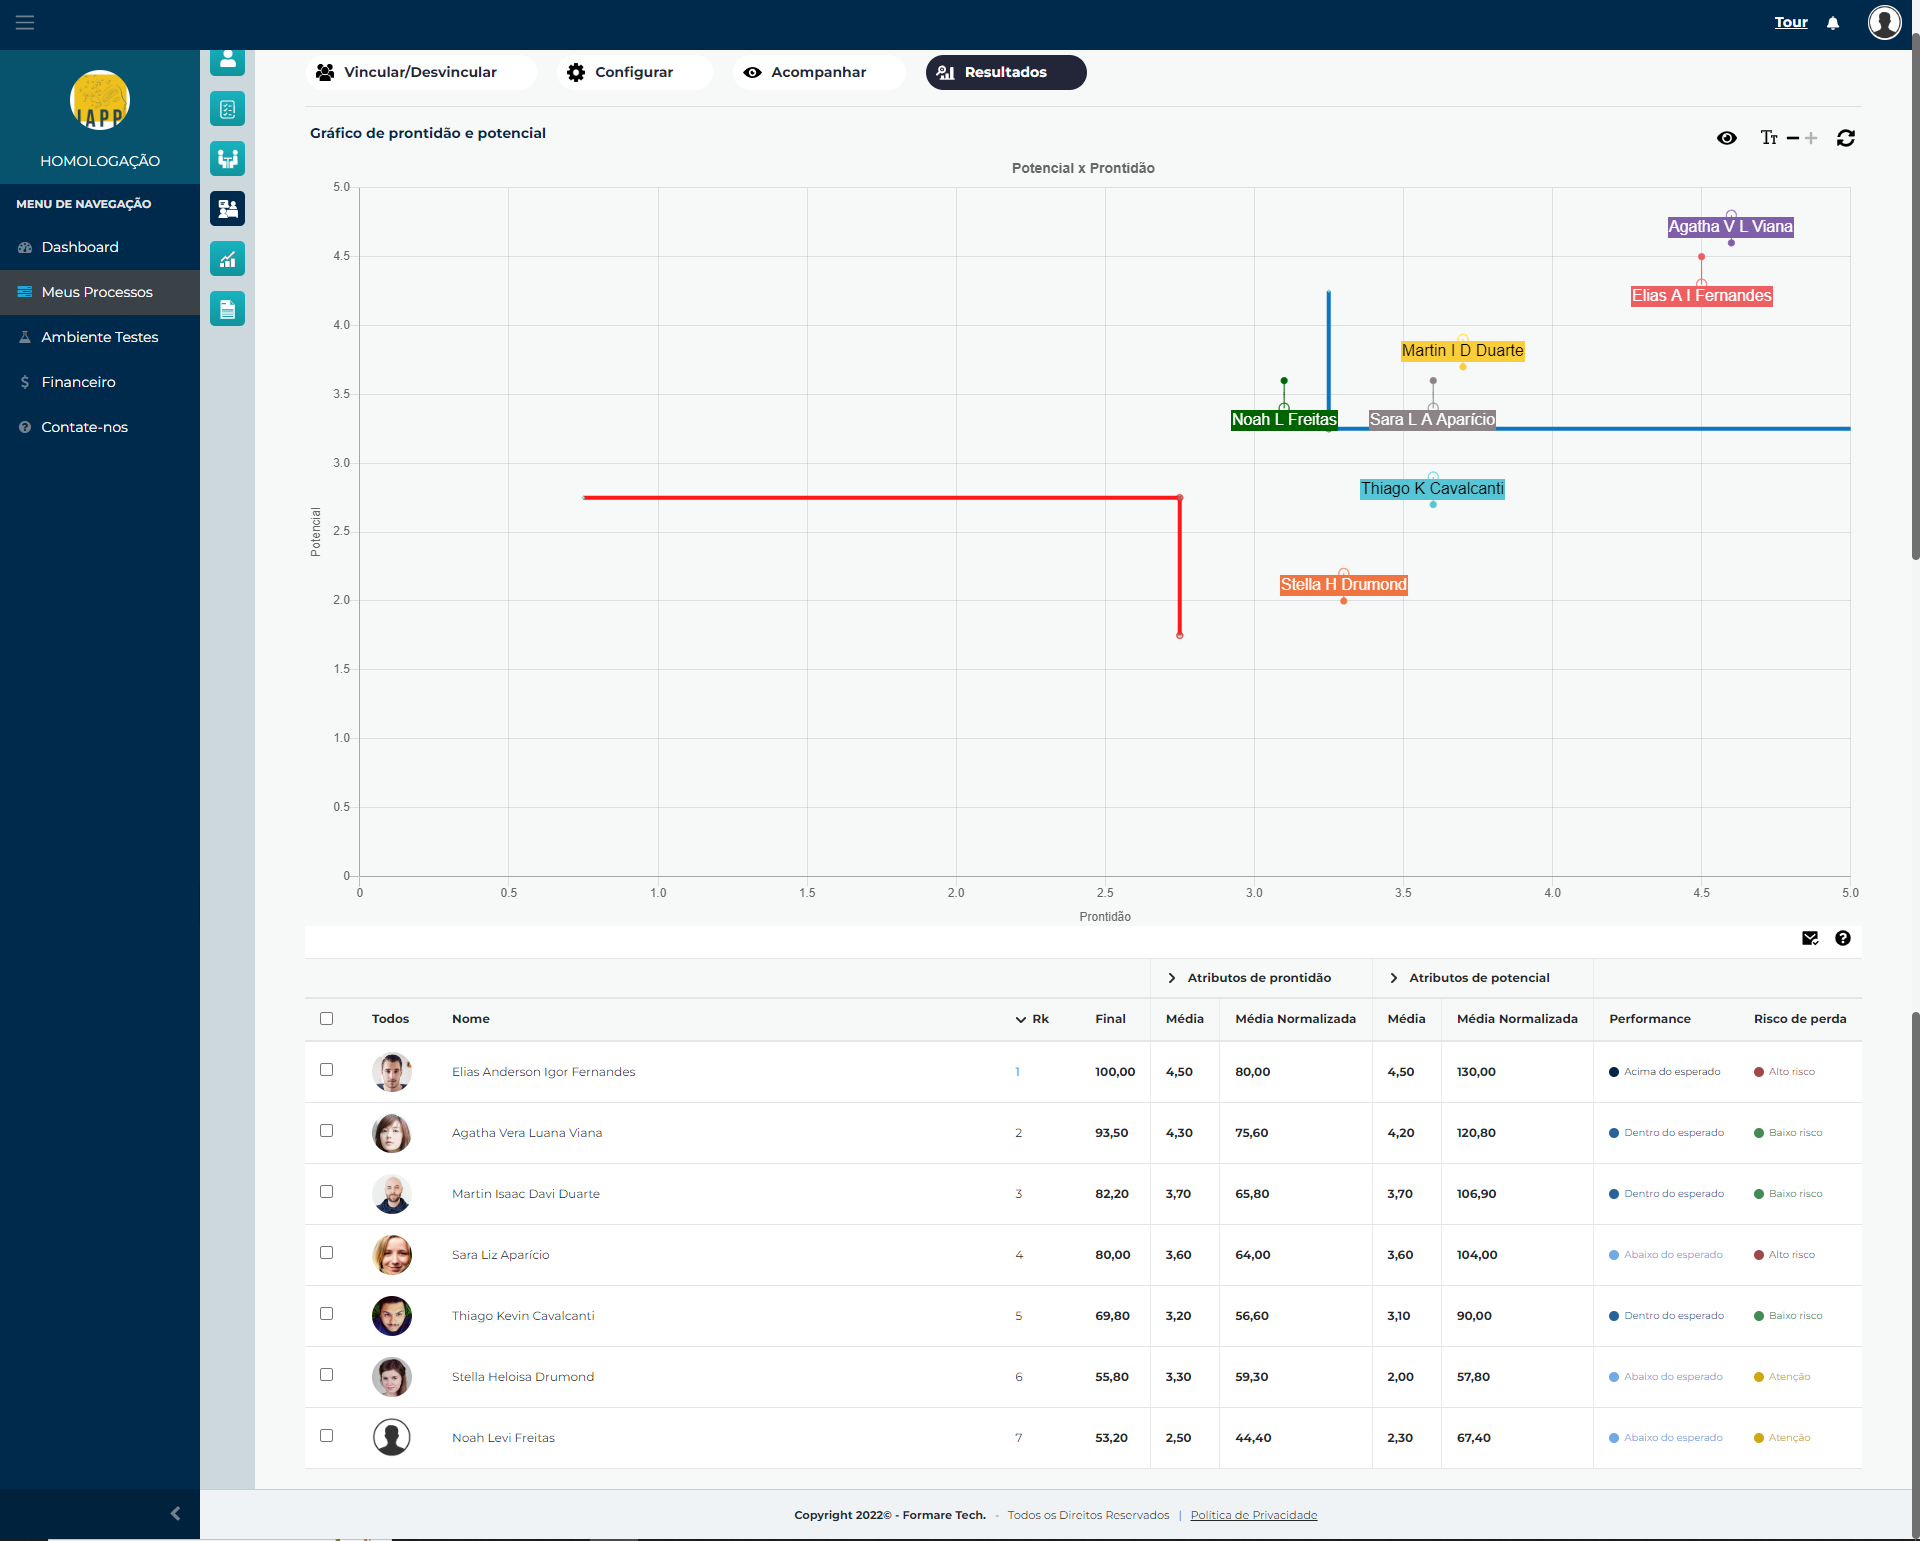Increase chart font size with plus
Viewport: 1920px width, 1541px height.
(x=1811, y=138)
